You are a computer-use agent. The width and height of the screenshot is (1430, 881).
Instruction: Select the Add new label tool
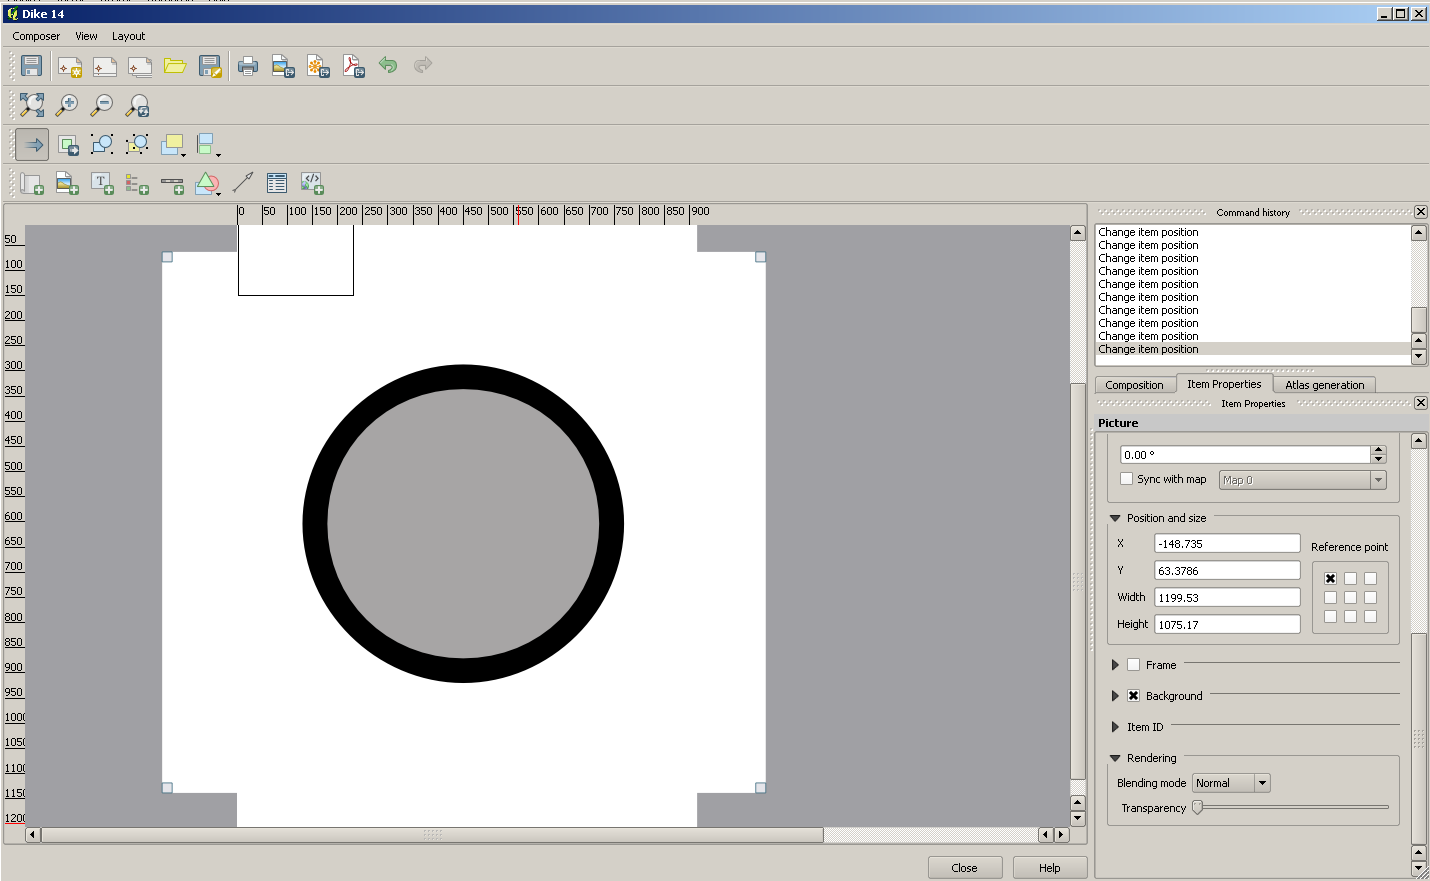pyautogui.click(x=102, y=184)
